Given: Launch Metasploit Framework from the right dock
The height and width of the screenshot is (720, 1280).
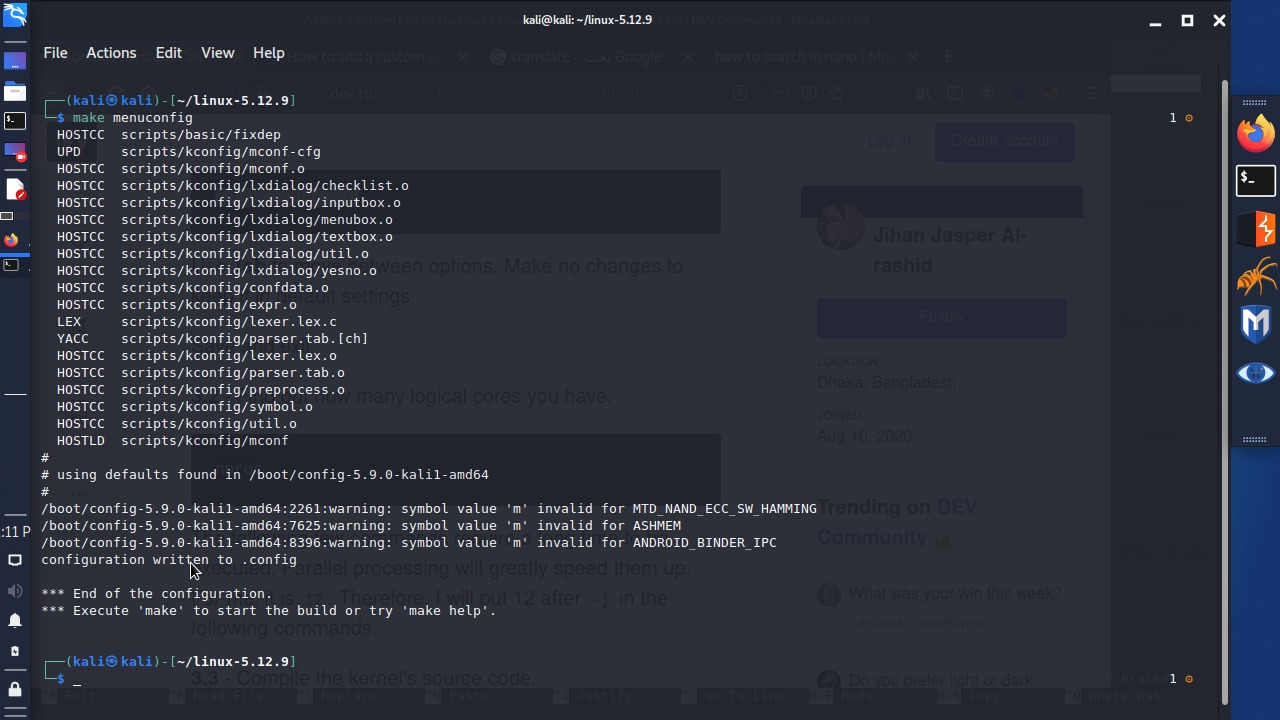Looking at the screenshot, I should point(1256,324).
